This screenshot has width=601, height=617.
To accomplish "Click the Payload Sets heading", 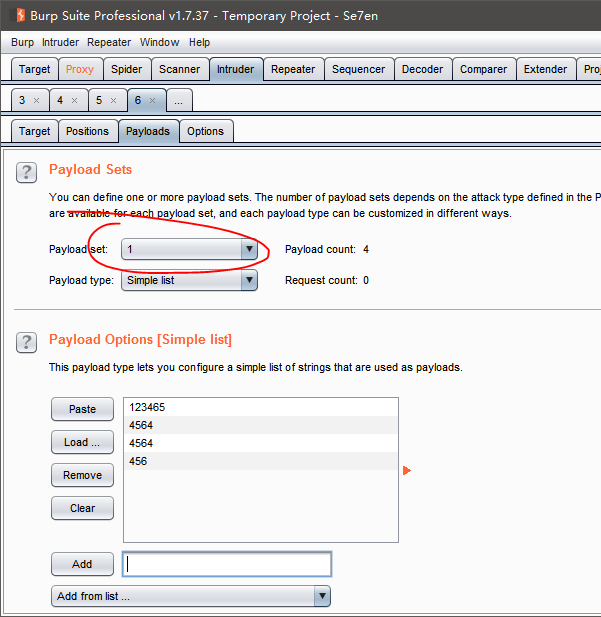I will point(91,170).
